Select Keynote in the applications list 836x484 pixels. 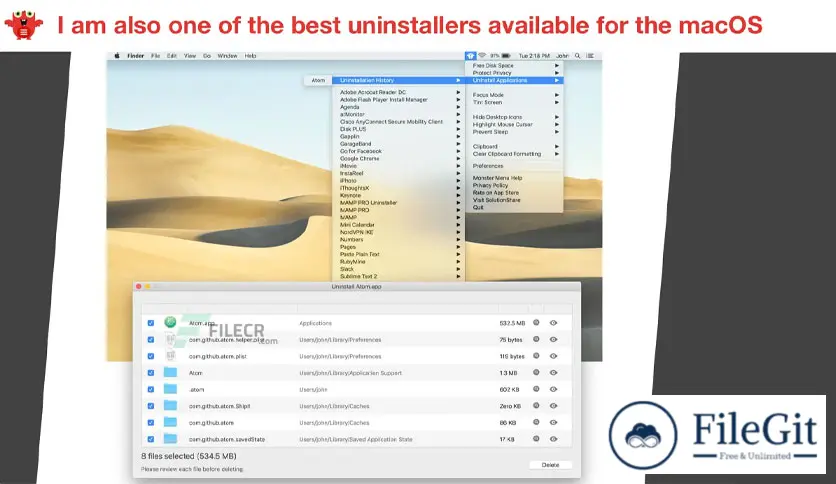click(397, 196)
